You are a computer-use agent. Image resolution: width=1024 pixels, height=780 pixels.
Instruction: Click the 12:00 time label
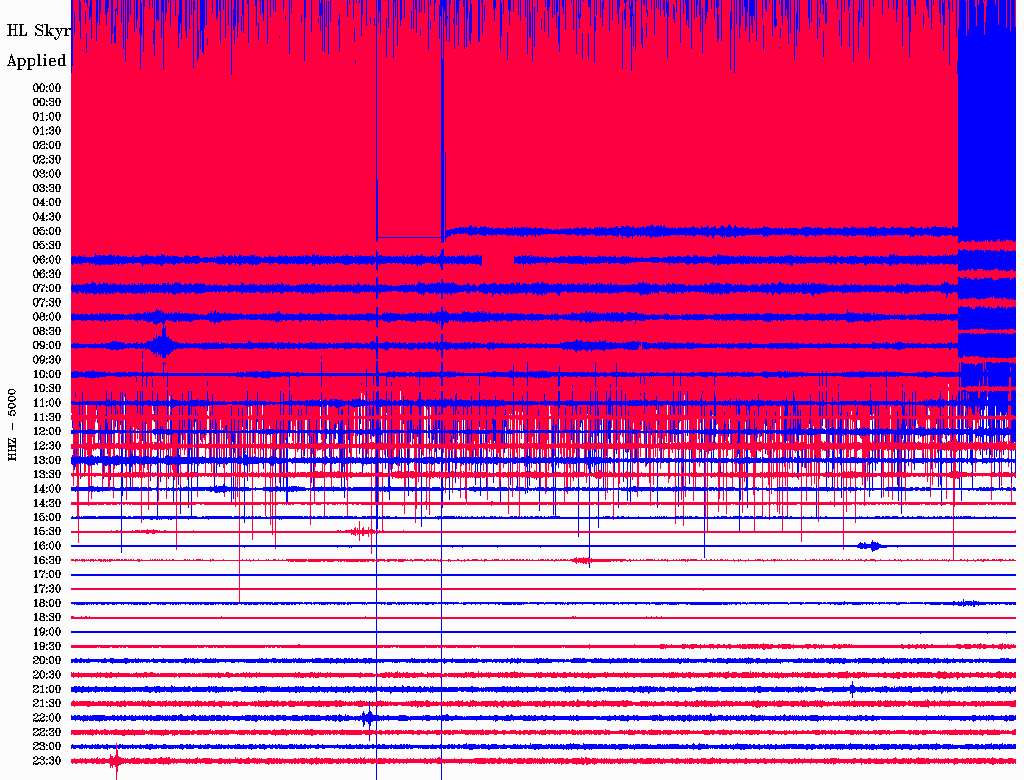click(47, 432)
